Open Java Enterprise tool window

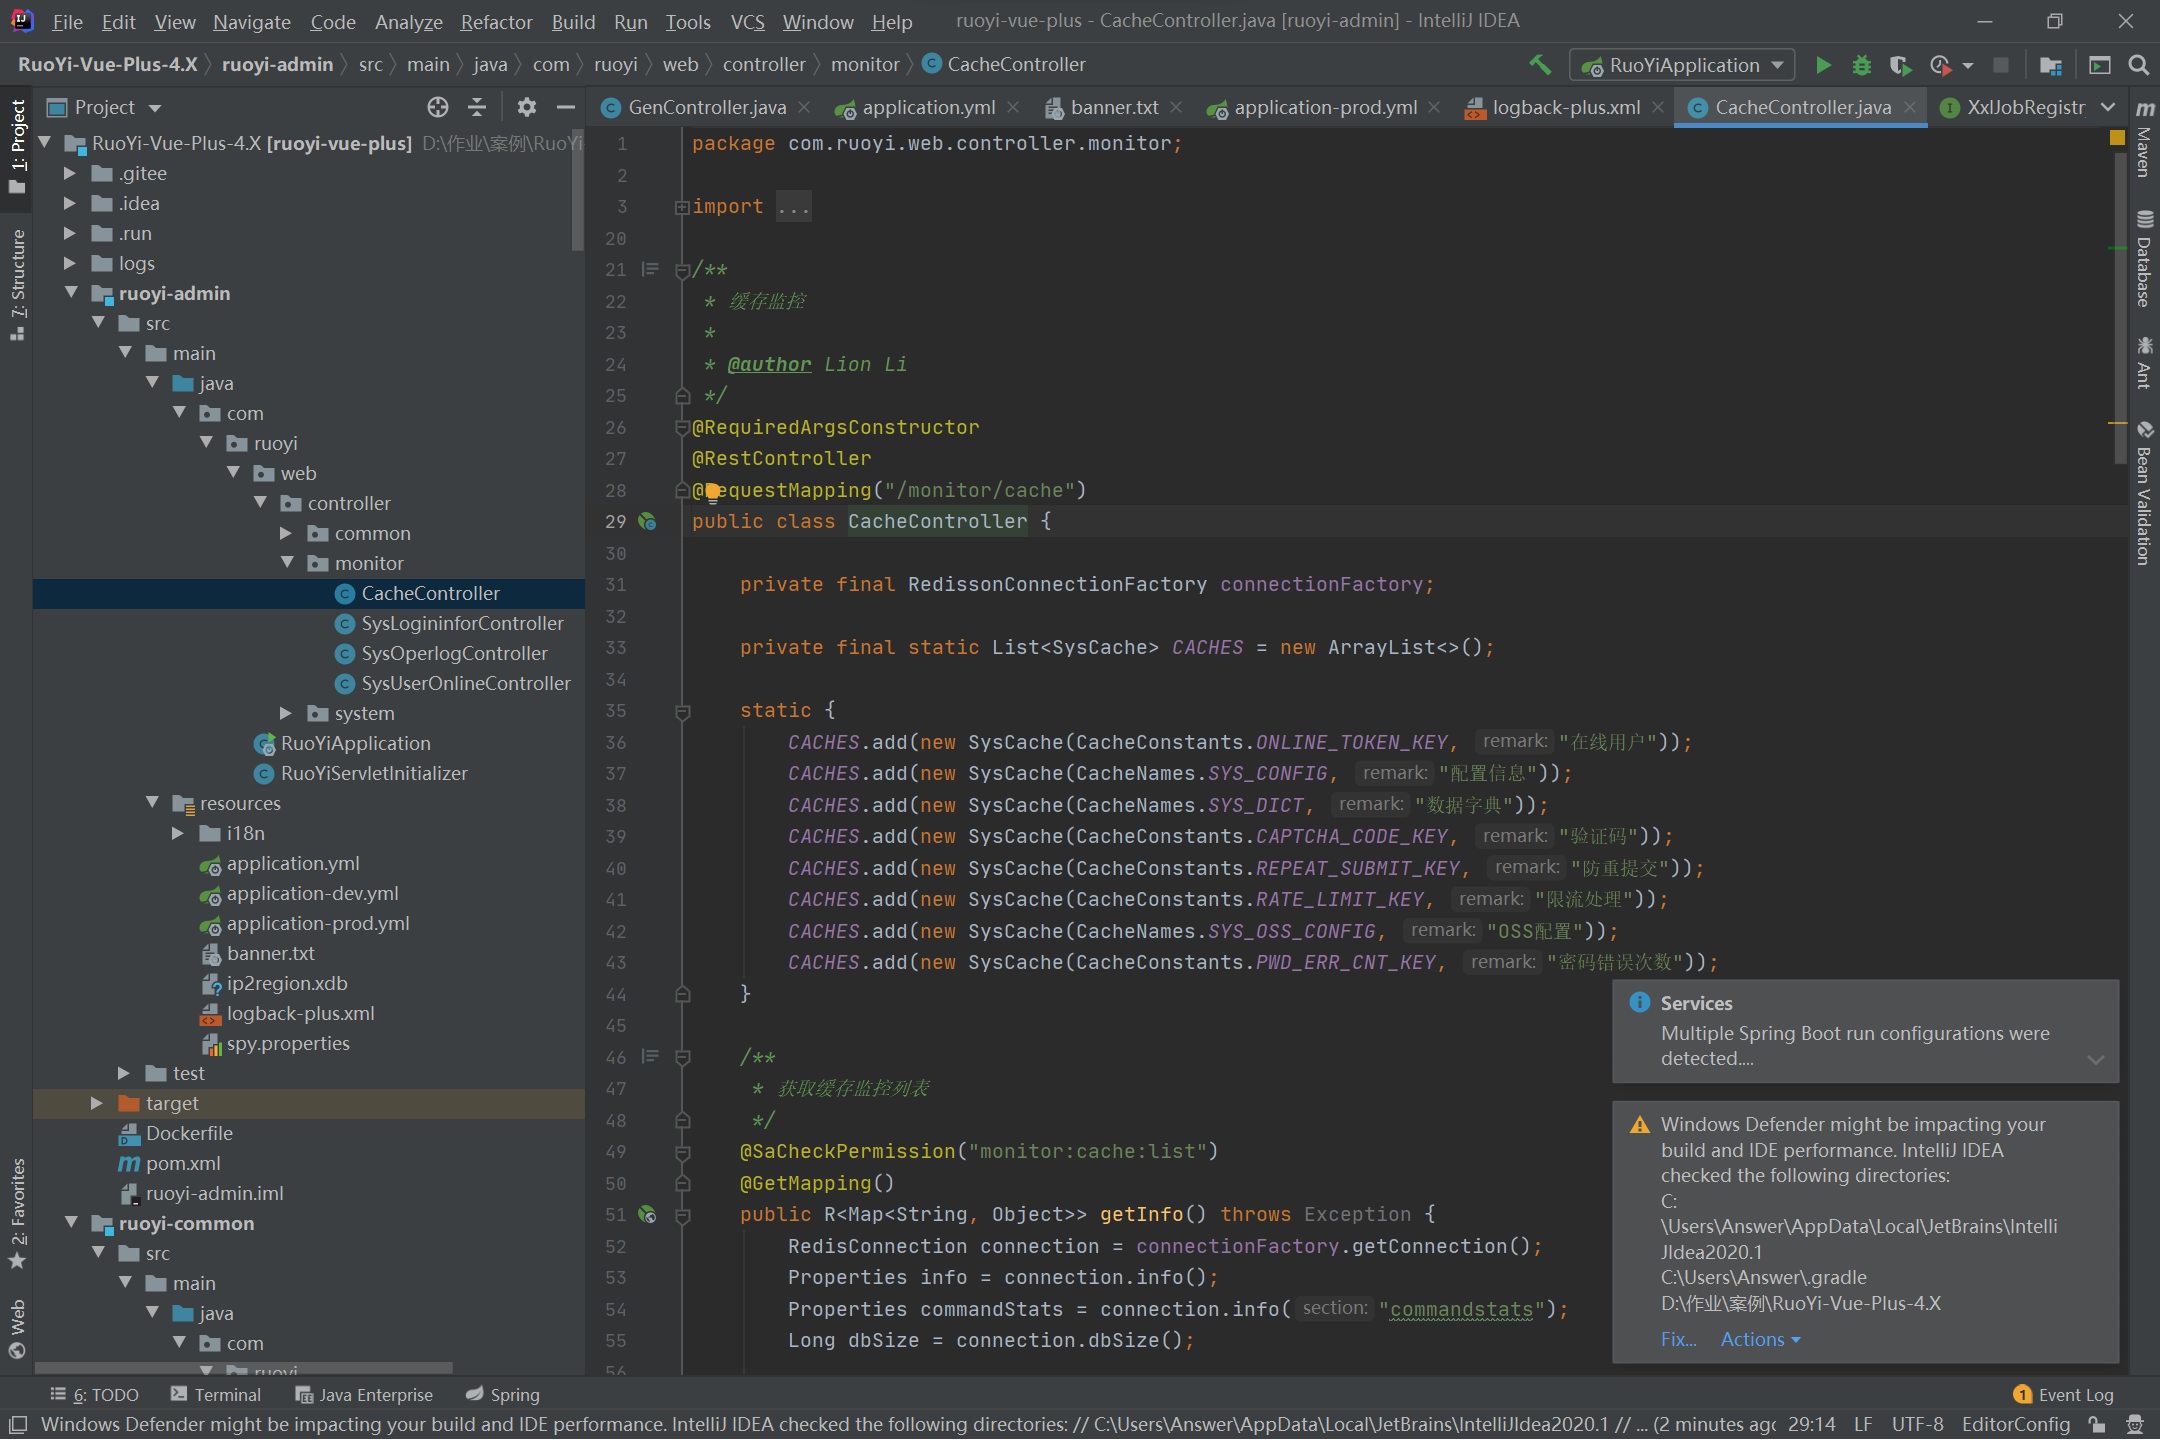pos(364,1394)
